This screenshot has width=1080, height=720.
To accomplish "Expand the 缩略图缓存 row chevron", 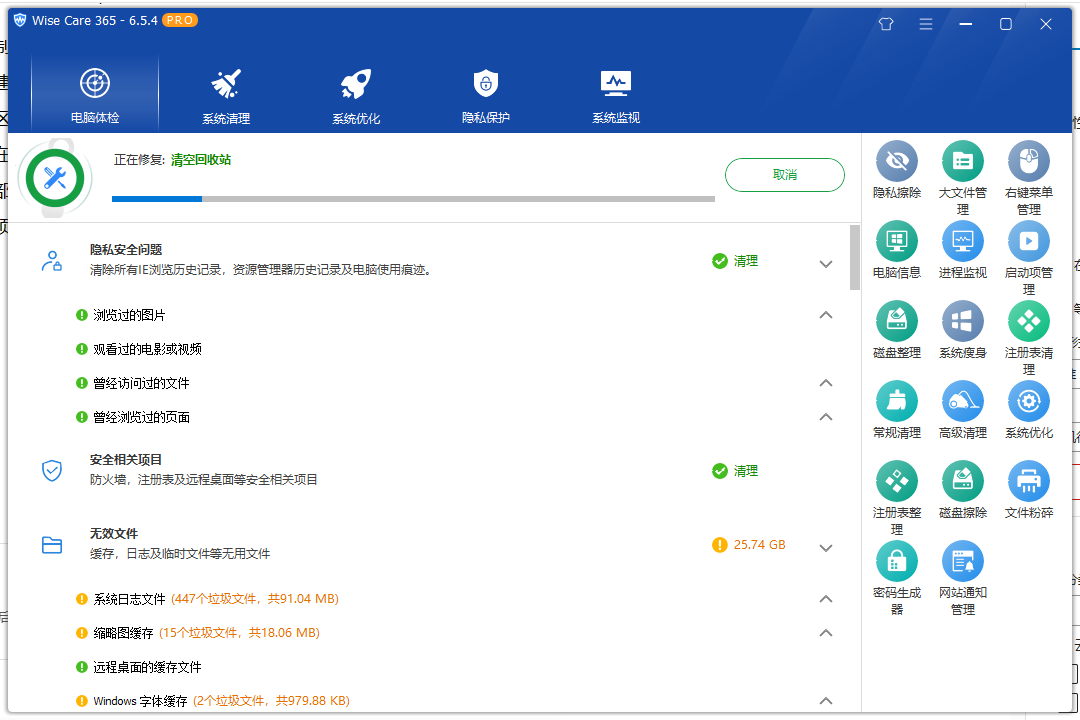I will [x=826, y=632].
